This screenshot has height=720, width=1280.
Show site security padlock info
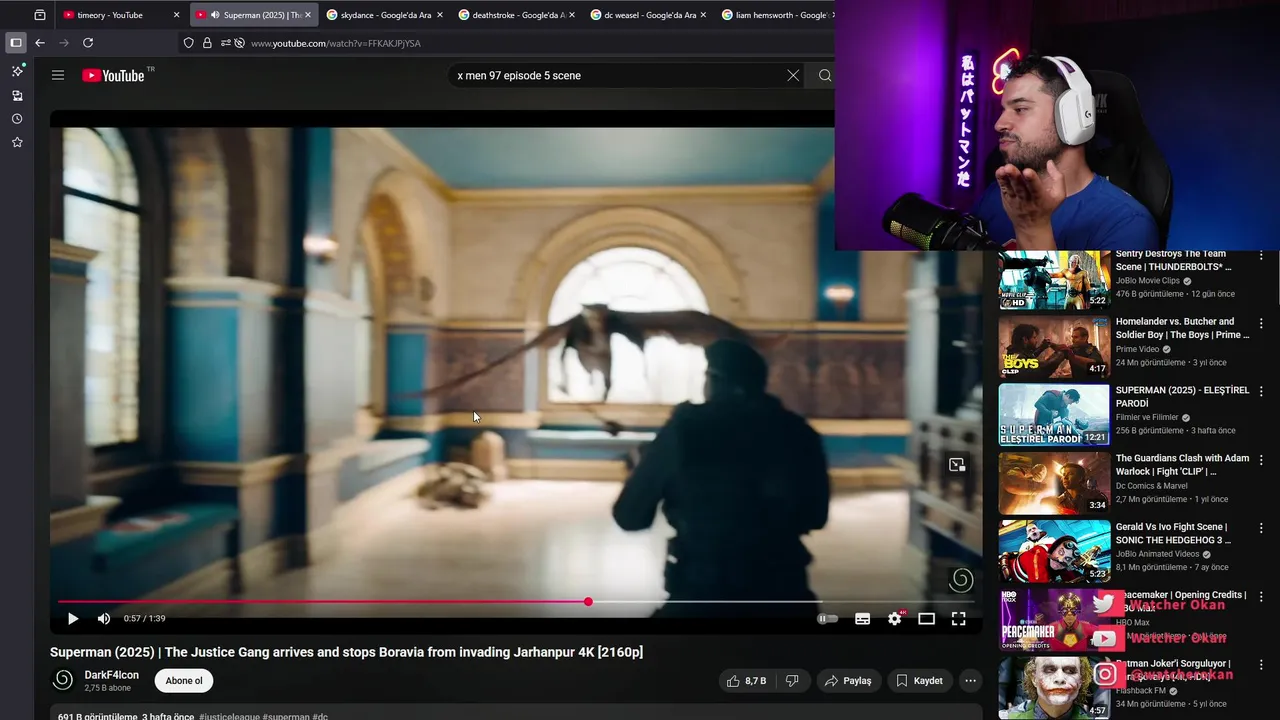point(207,43)
